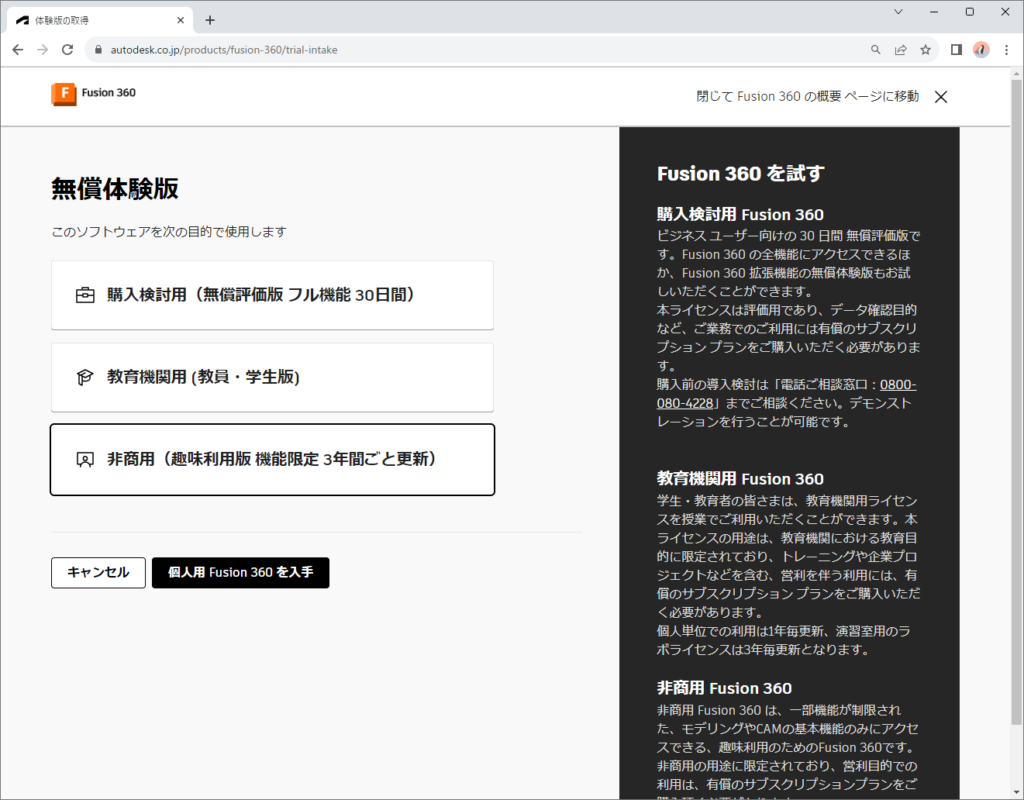Click 個人用 Fusion 360 を入手 button
Viewport: 1024px width, 800px height.
click(x=240, y=573)
